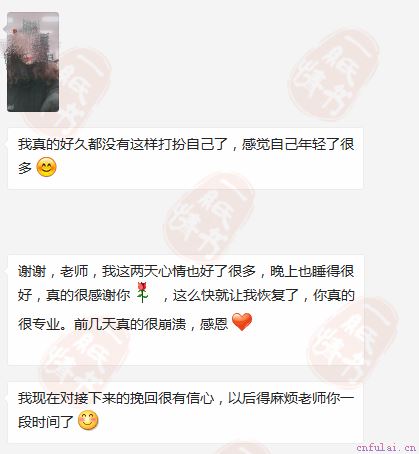Click the text "真的很感谢你" before the rose
Image resolution: width=419 pixels, height=454 pixels.
point(88,295)
